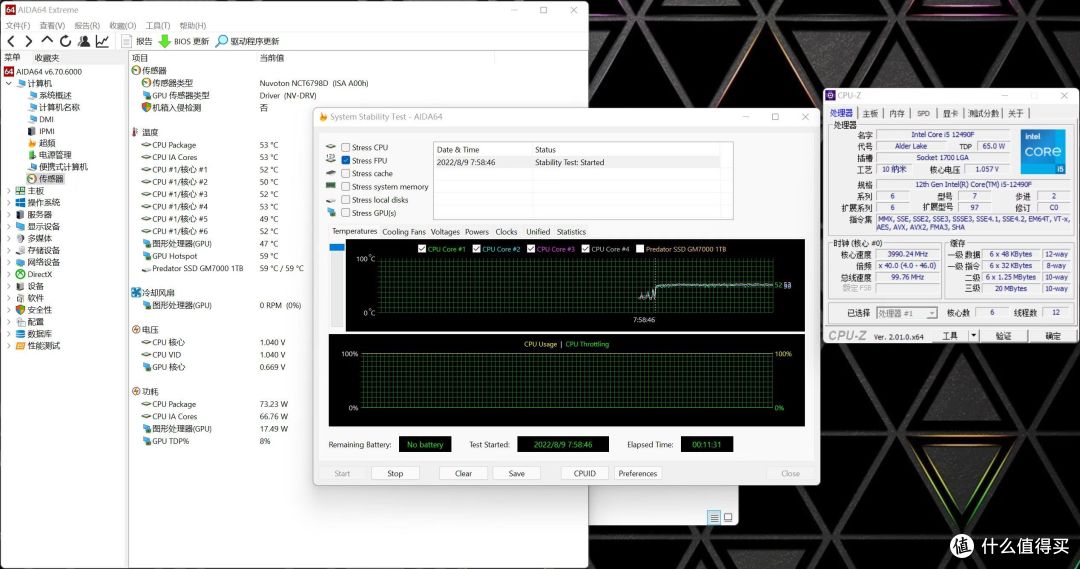Open the 内存 tab in CPU-Z
The width and height of the screenshot is (1080, 569).
tap(897, 114)
